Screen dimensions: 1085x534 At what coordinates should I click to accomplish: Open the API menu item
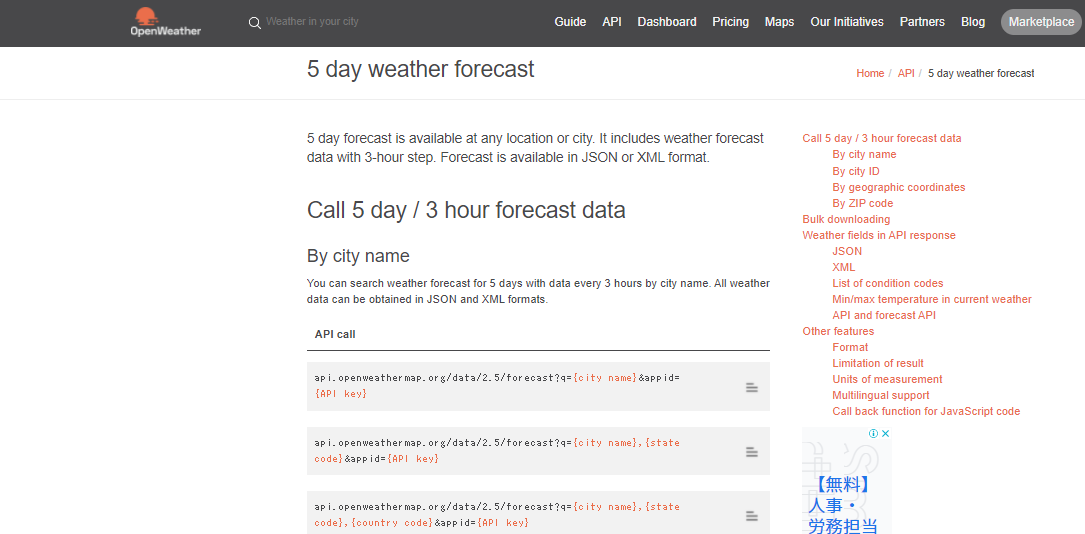[x=612, y=22]
